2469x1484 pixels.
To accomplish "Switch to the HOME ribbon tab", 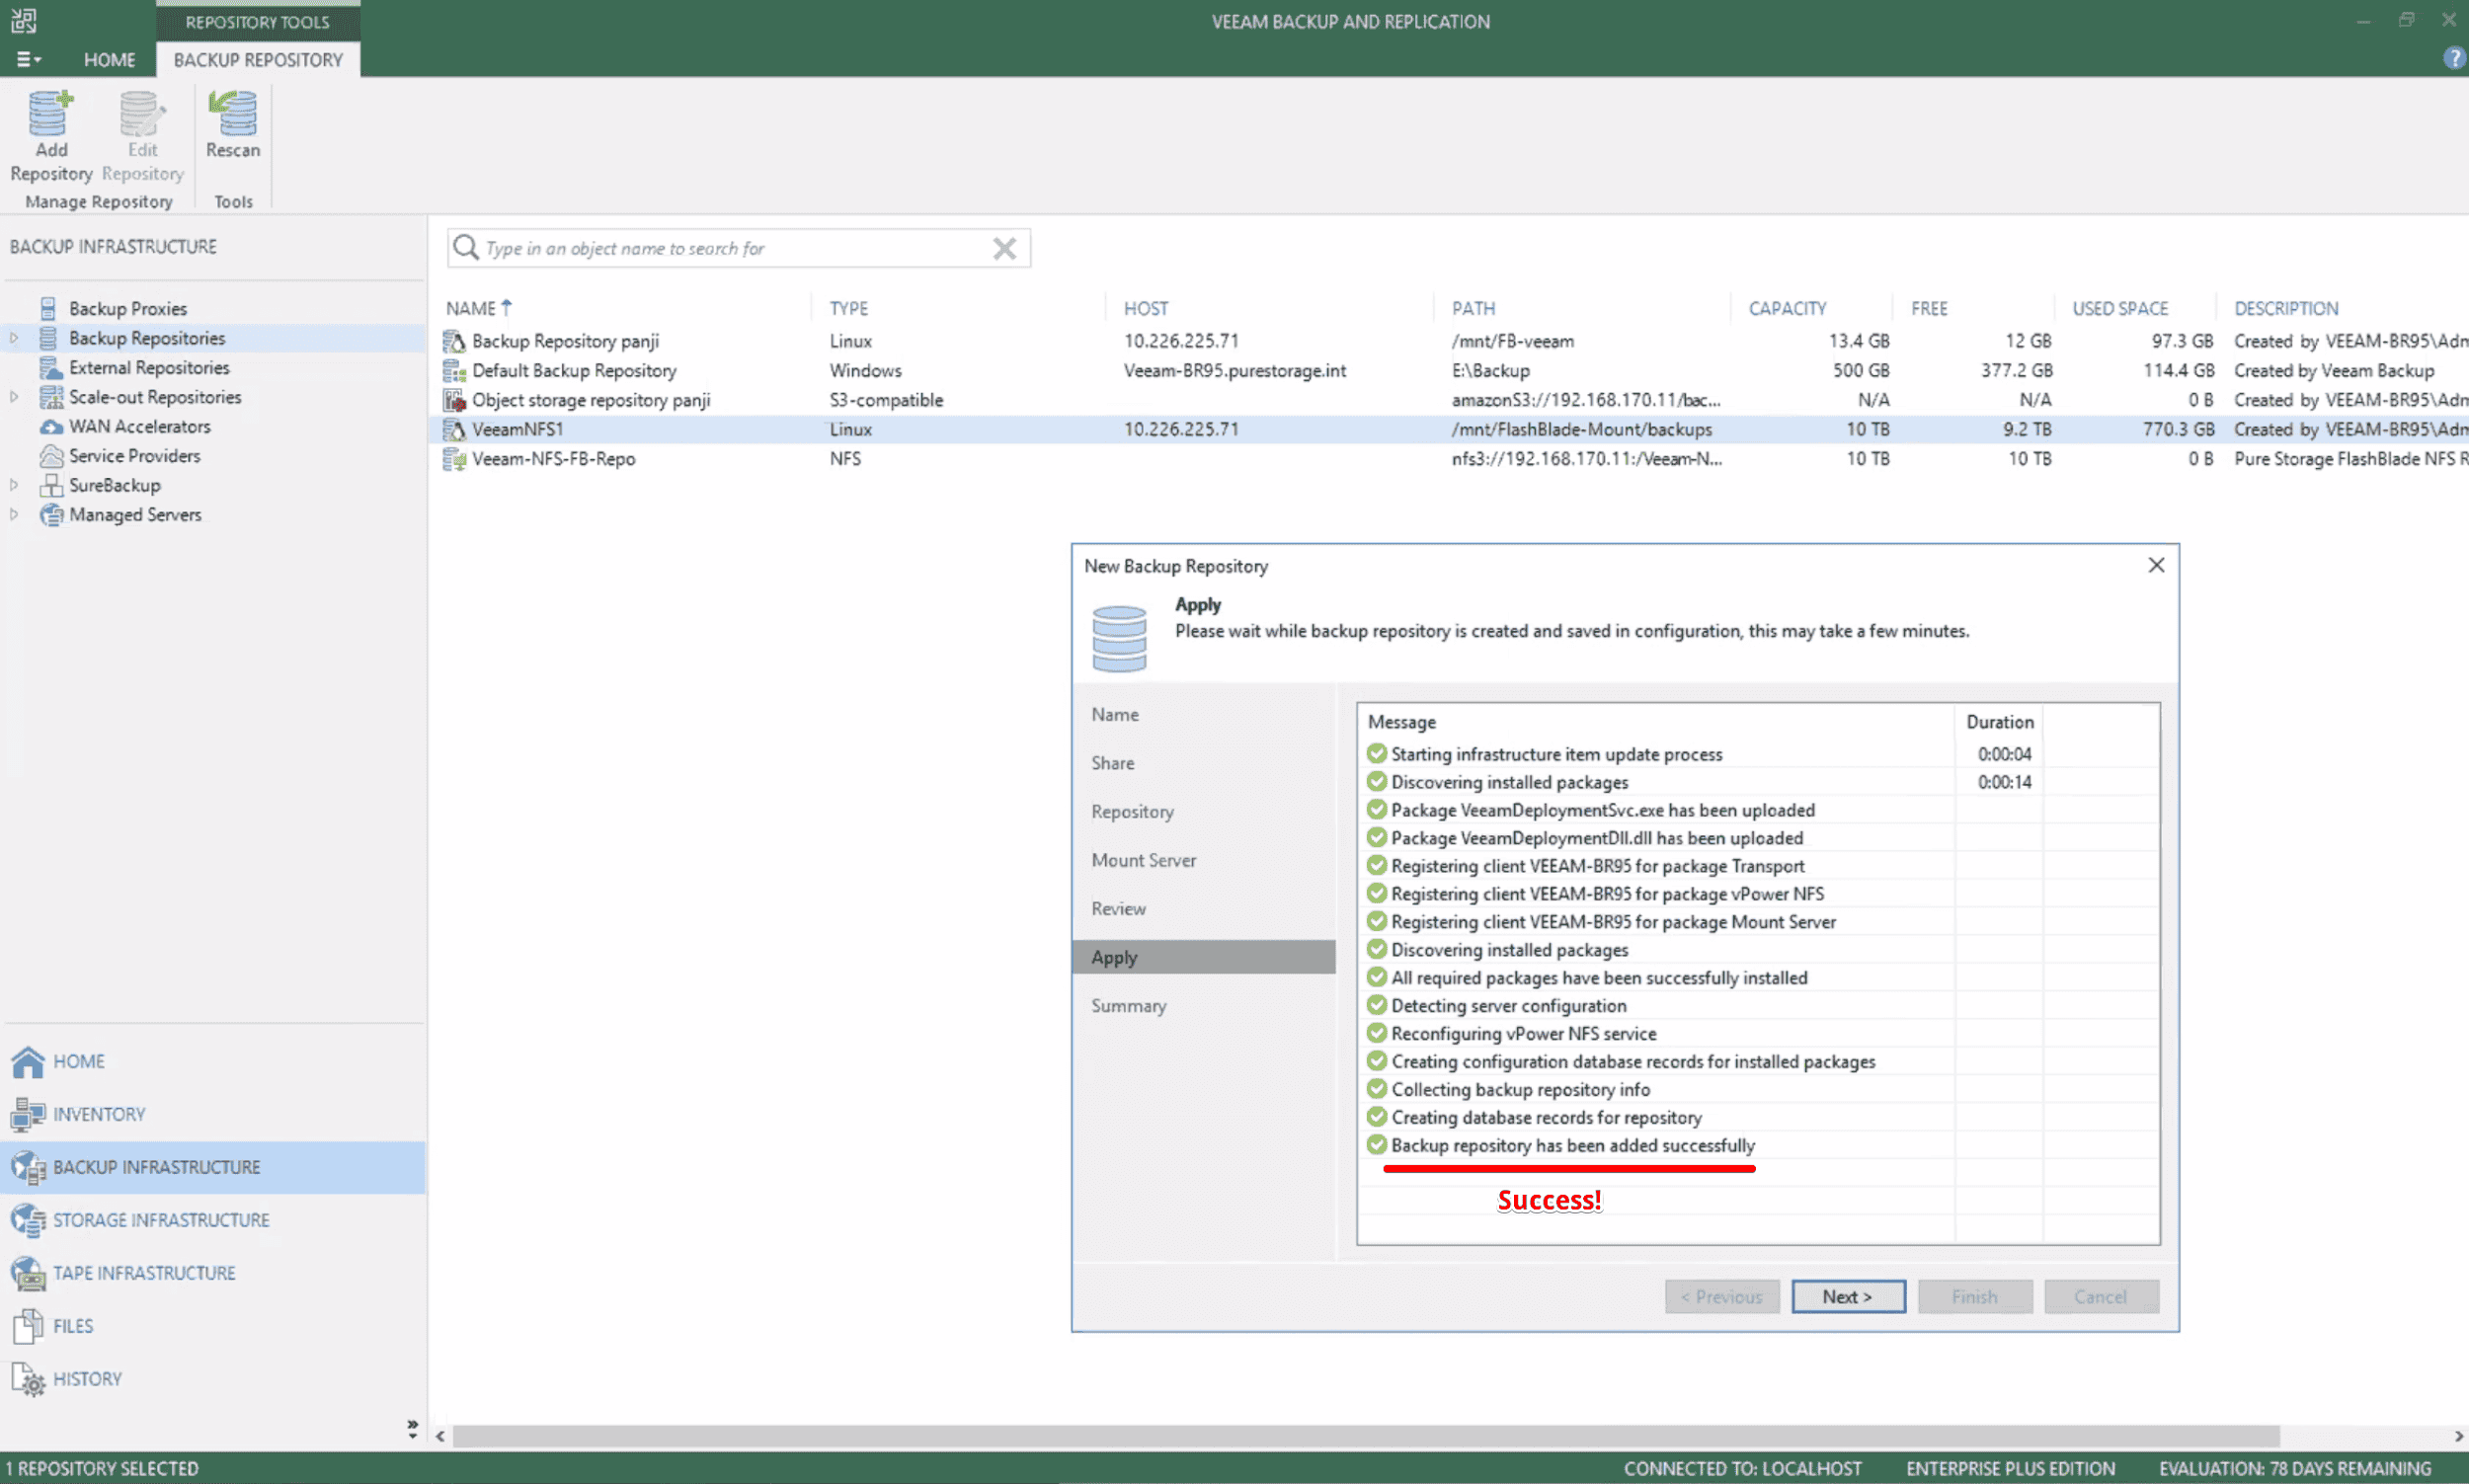I will [x=109, y=60].
